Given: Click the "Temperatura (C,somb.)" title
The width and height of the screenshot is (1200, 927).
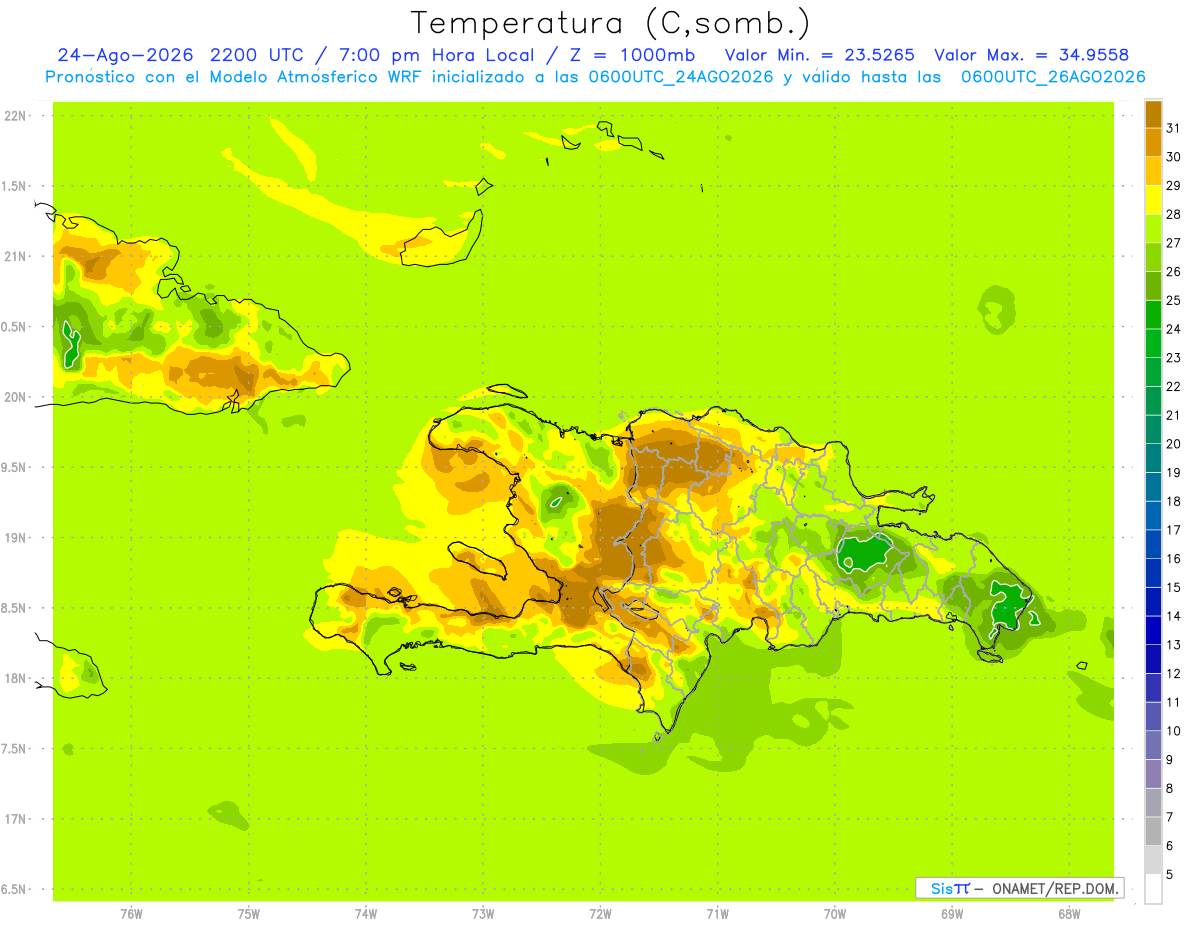Looking at the screenshot, I should [611, 24].
